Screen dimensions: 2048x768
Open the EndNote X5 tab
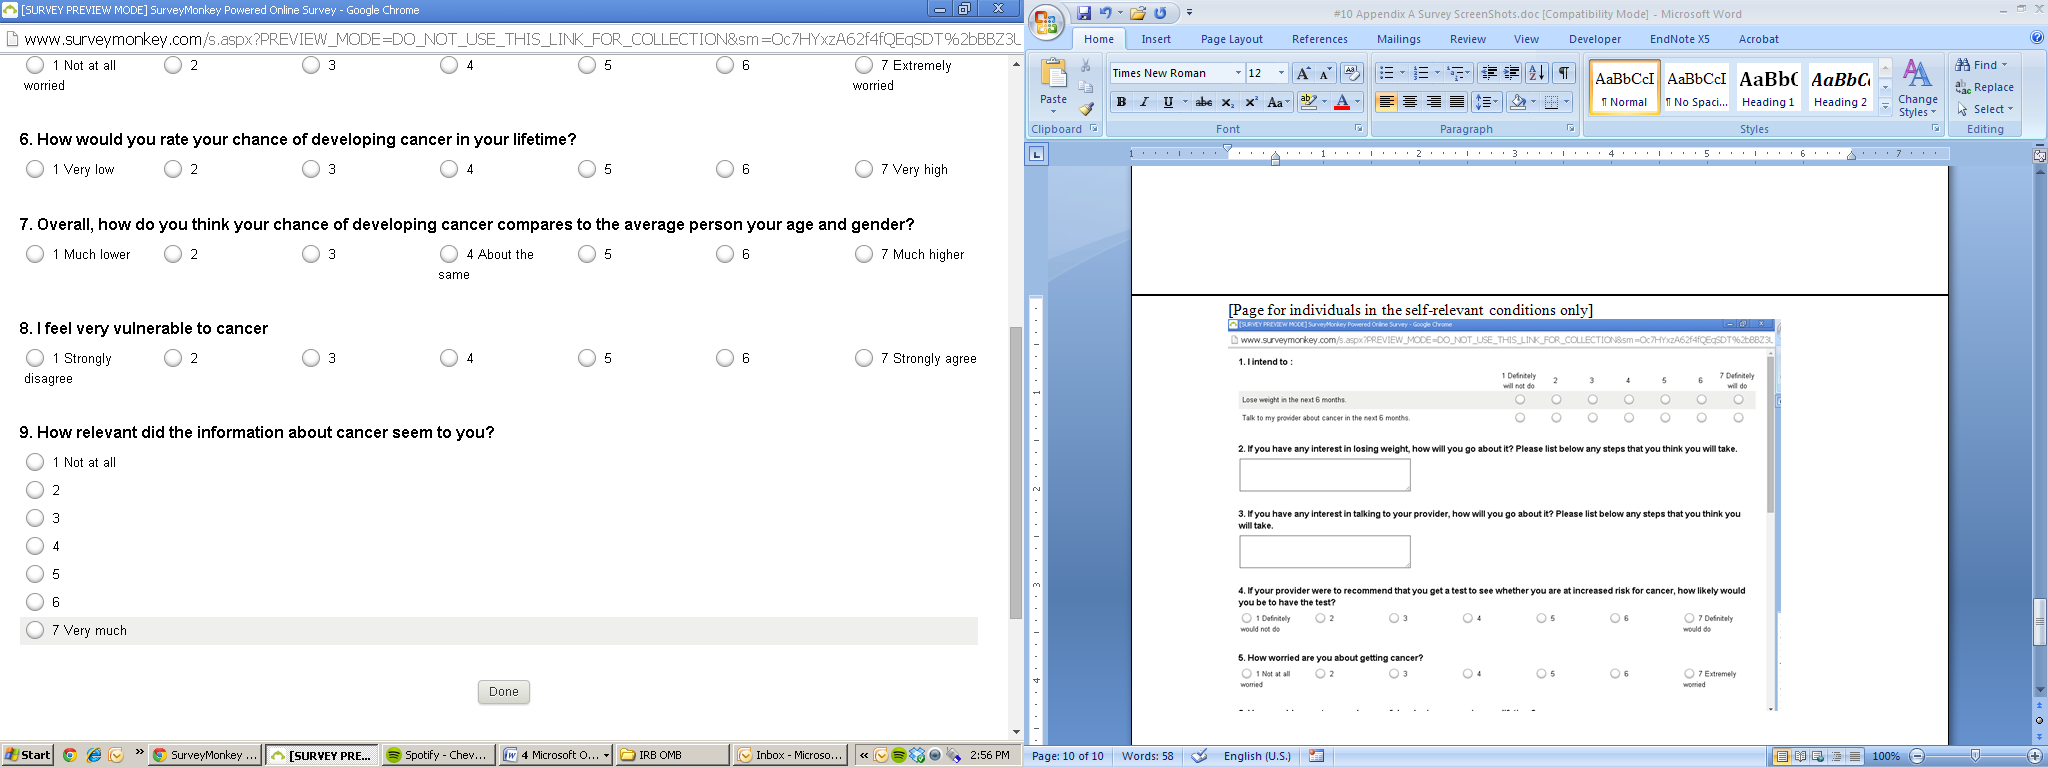click(x=1680, y=39)
